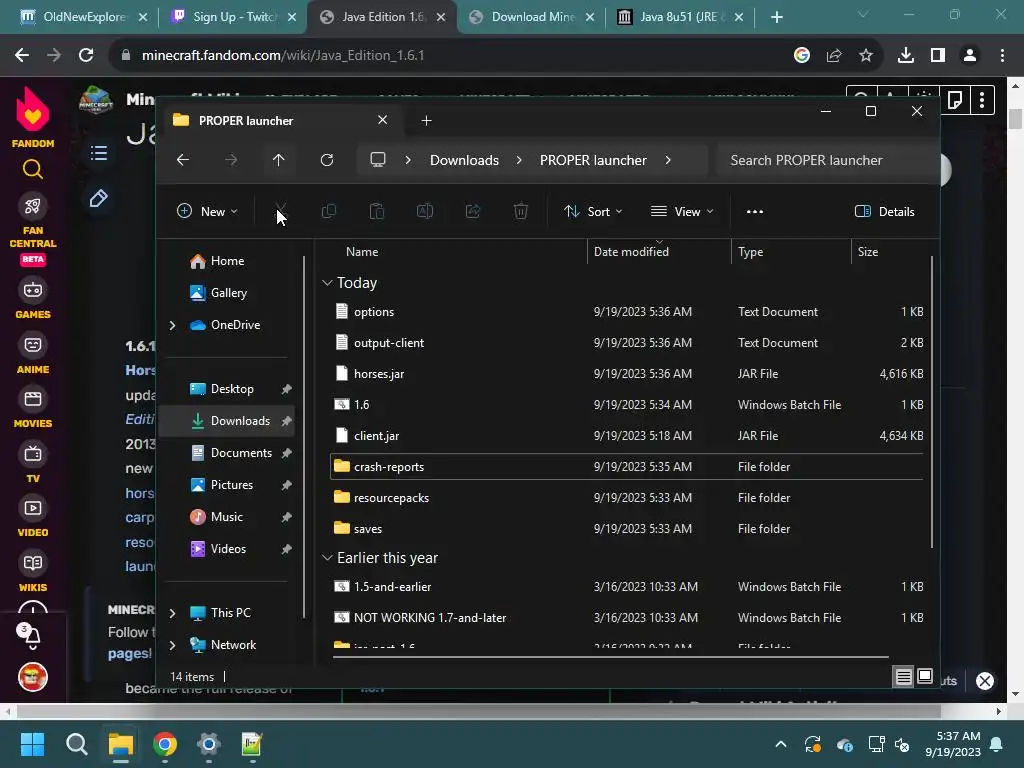Click the Copy icon in Explorer toolbar
The width and height of the screenshot is (1024, 768).
click(328, 211)
